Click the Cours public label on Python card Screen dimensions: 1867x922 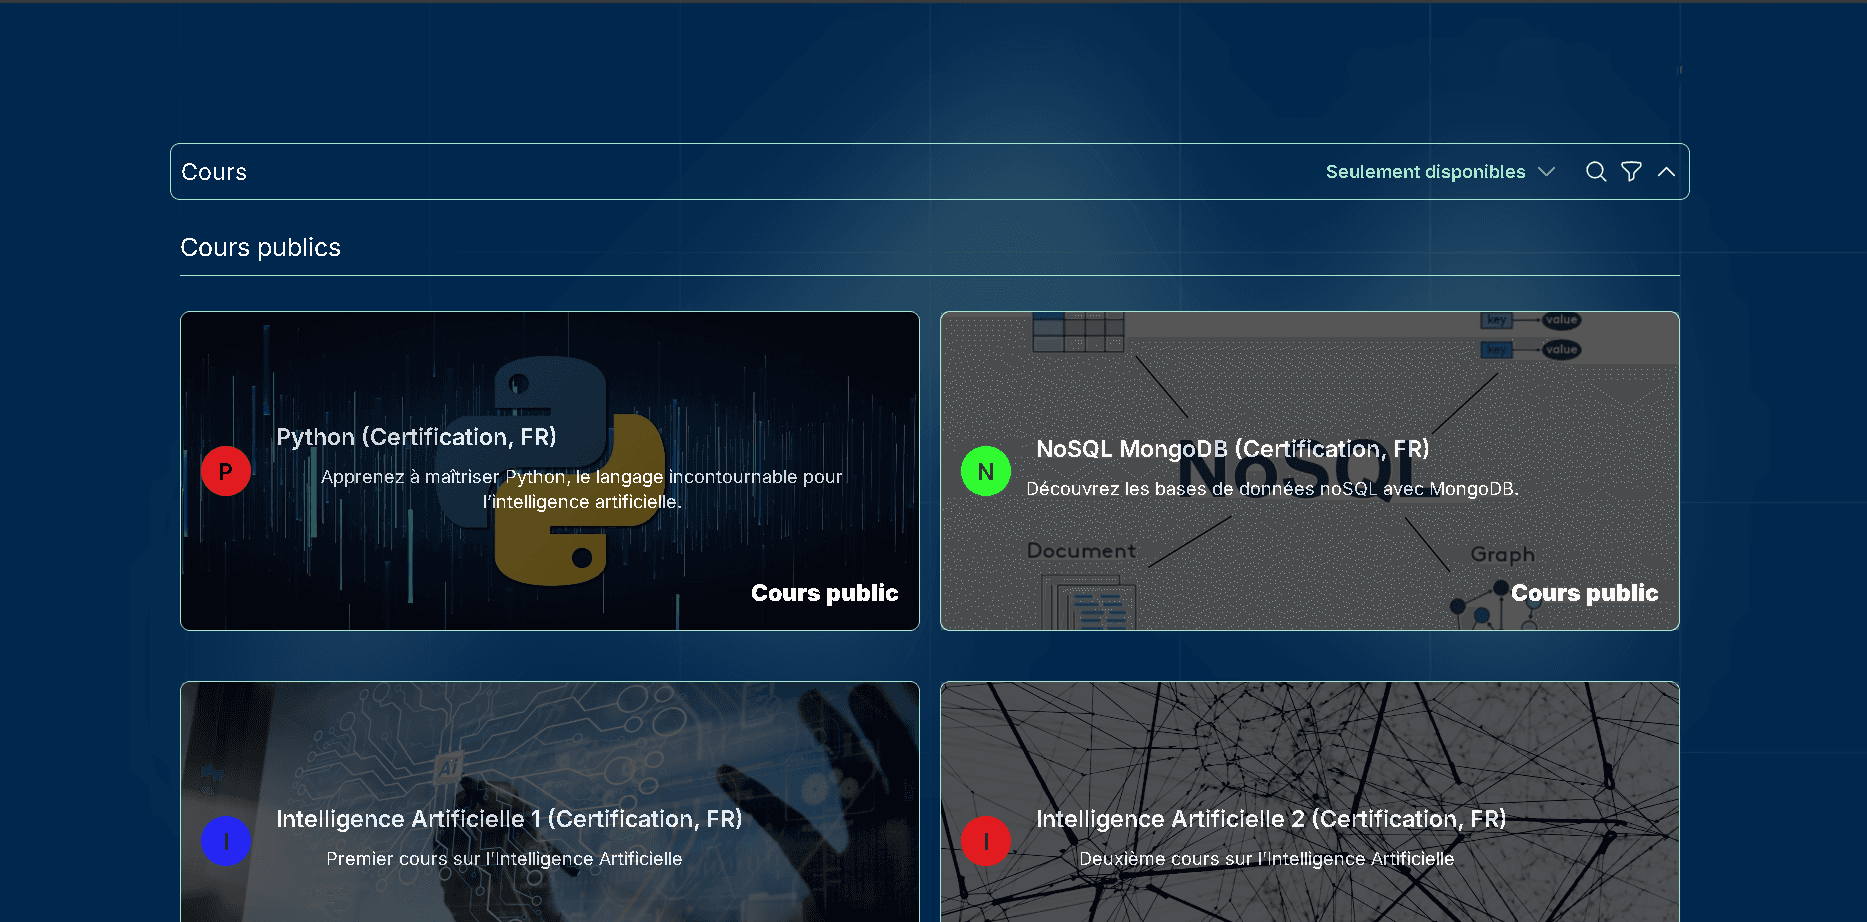coord(824,593)
